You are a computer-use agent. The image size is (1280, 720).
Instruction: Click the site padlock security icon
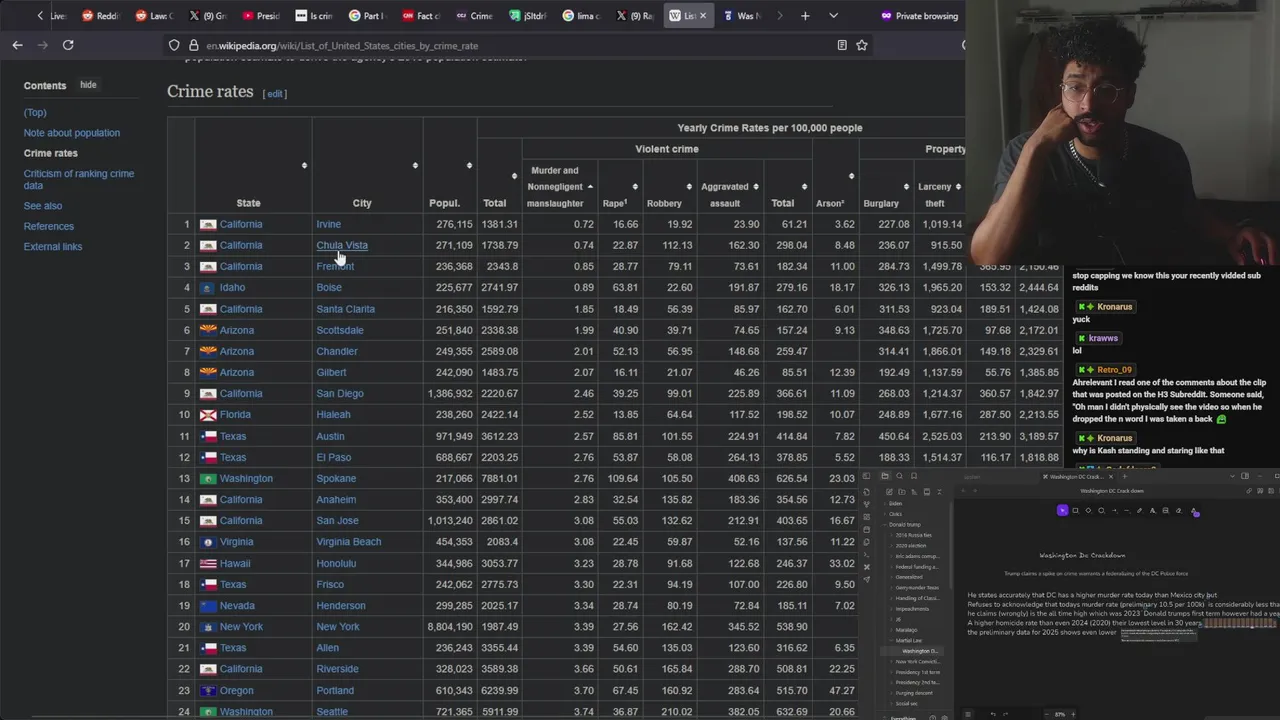(193, 45)
